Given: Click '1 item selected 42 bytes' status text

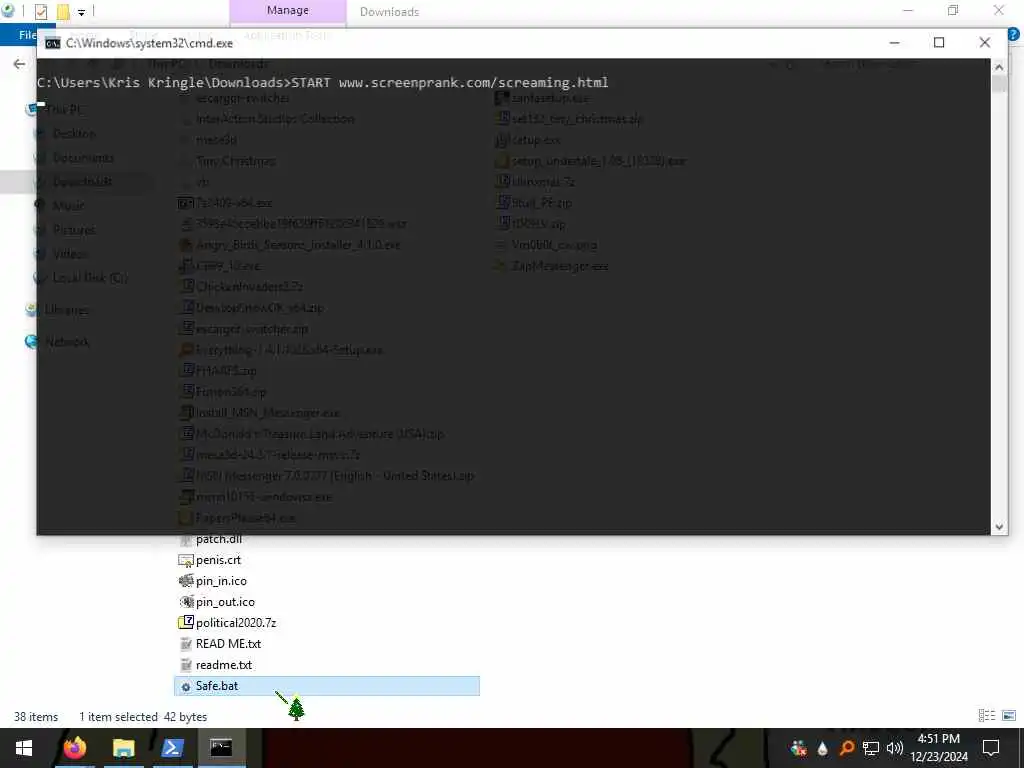Looking at the screenshot, I should point(143,716).
